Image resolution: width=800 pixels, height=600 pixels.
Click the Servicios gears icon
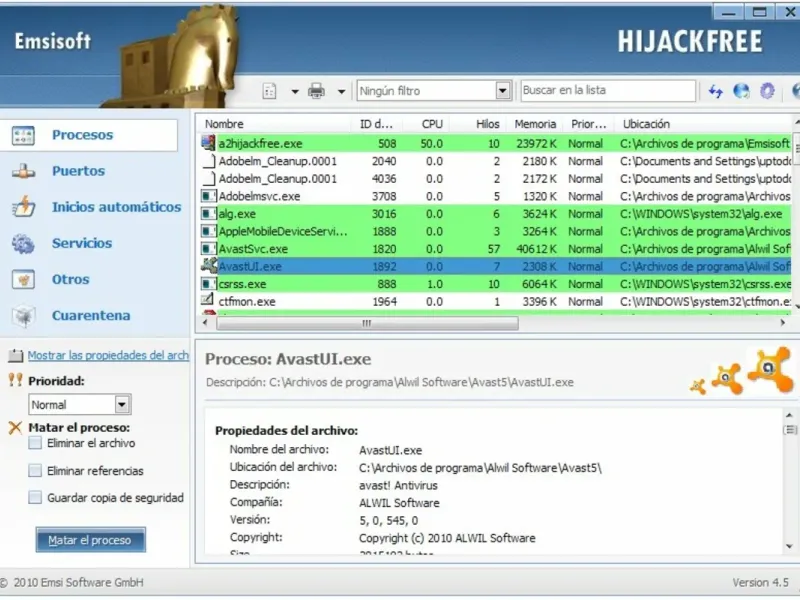[23, 244]
